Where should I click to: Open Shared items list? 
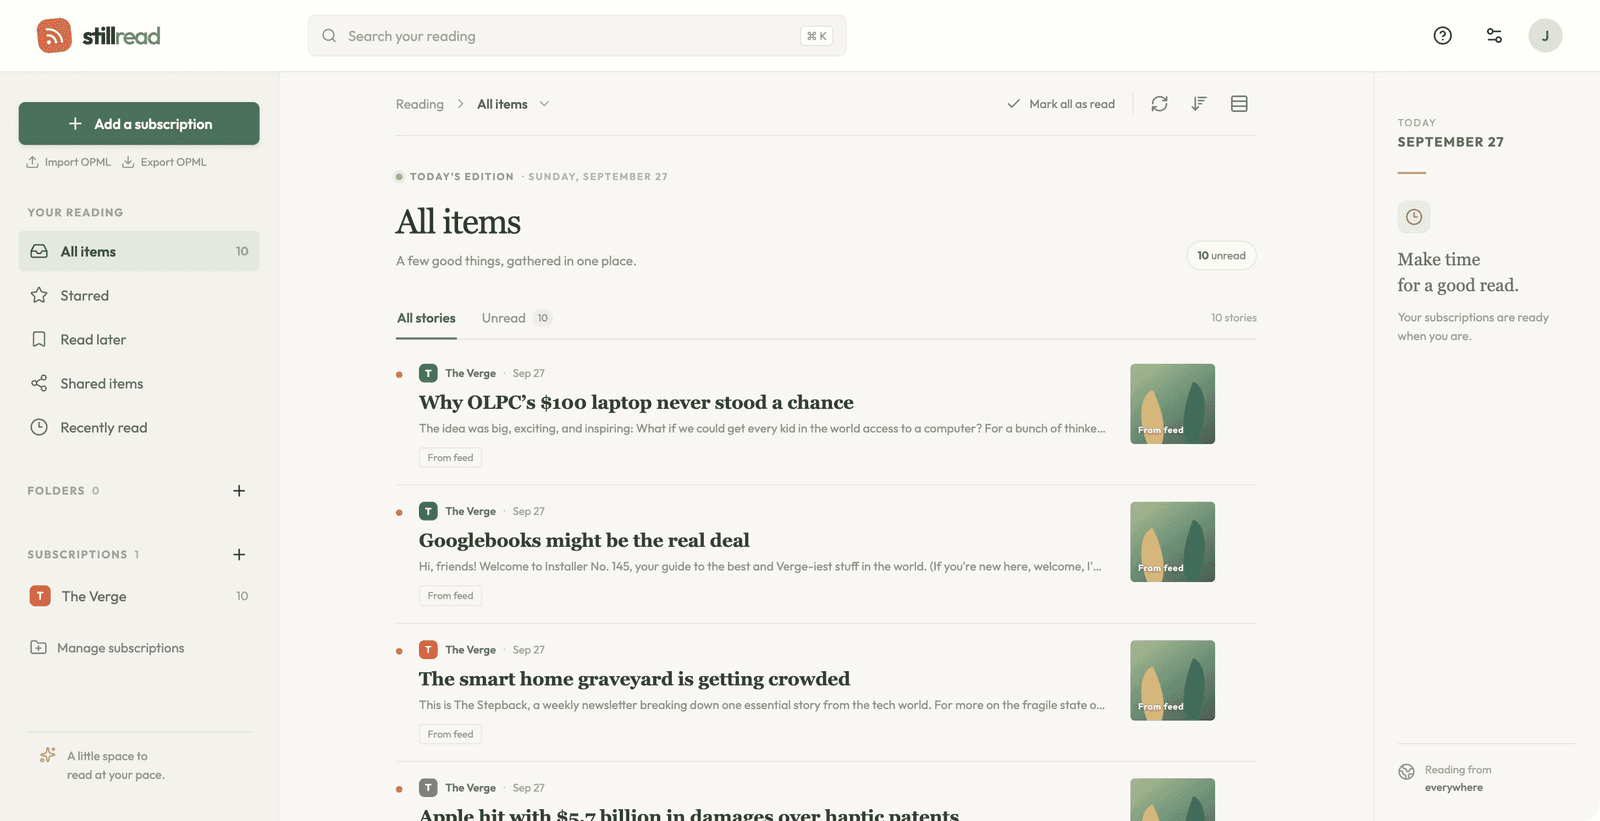(139, 383)
